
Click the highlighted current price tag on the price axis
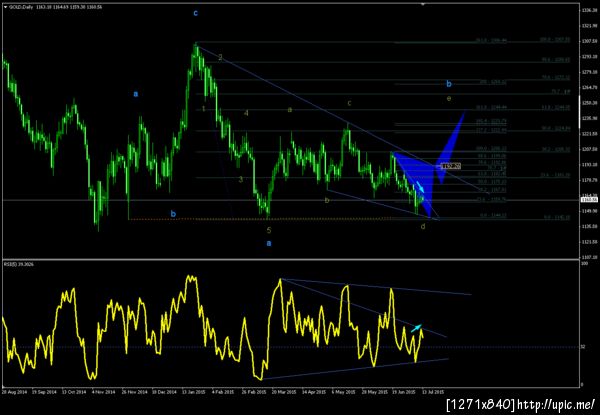click(587, 200)
